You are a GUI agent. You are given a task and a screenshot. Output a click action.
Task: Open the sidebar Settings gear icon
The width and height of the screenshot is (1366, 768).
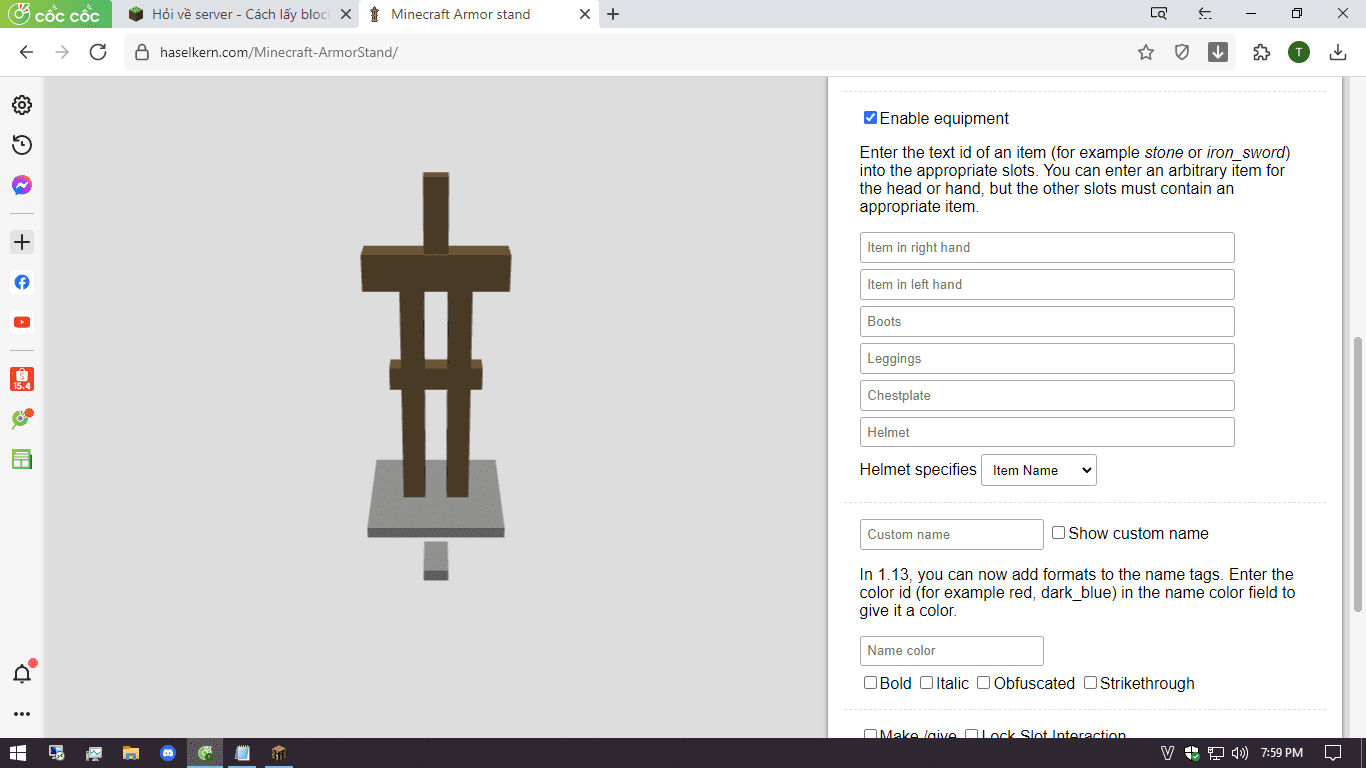pos(22,105)
